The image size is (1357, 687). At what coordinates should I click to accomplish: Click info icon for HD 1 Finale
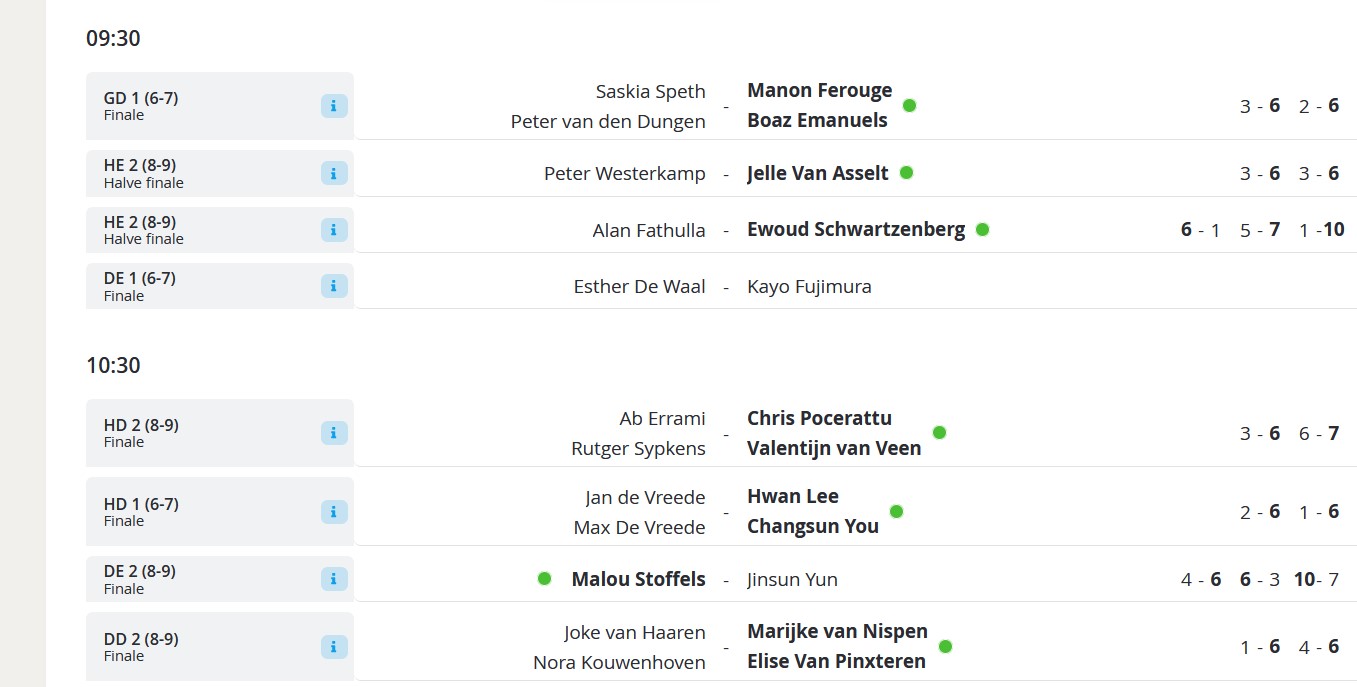pyautogui.click(x=334, y=512)
